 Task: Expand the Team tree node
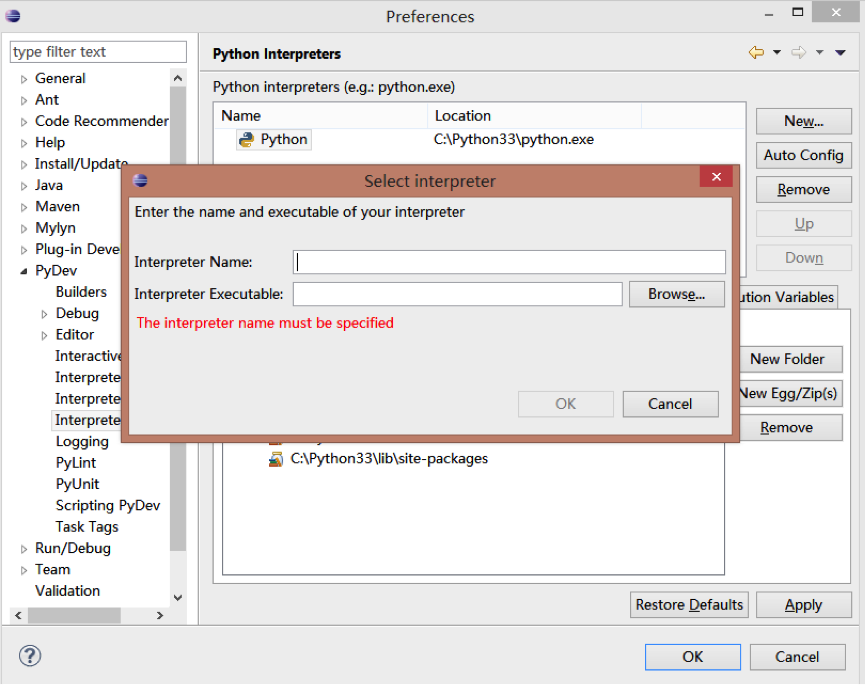(x=24, y=570)
